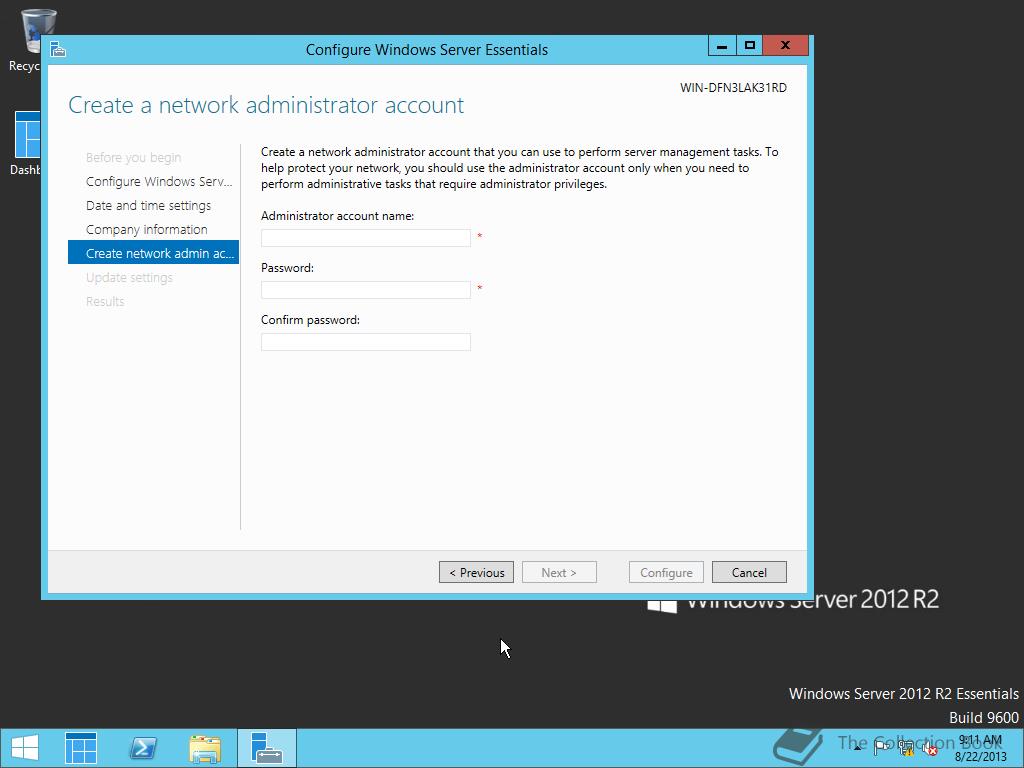Click the Password input field
This screenshot has width=1024, height=768.
tap(366, 290)
